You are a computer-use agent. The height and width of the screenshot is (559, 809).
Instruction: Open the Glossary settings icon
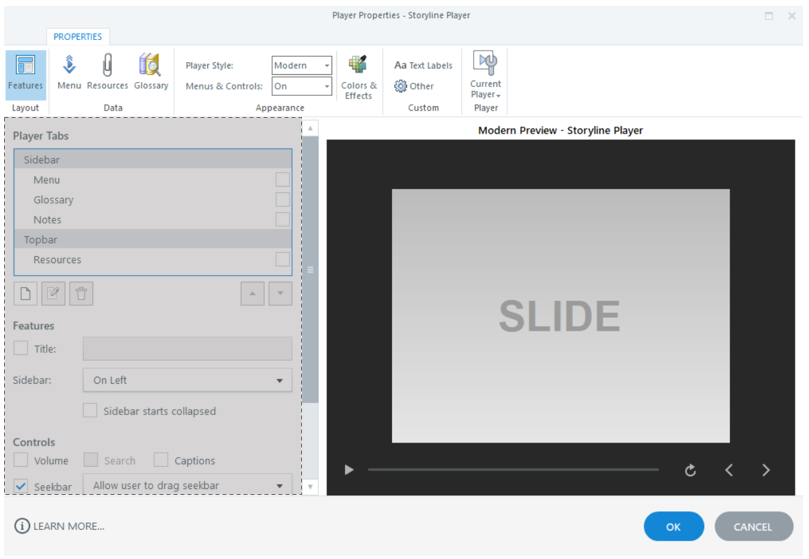point(151,72)
